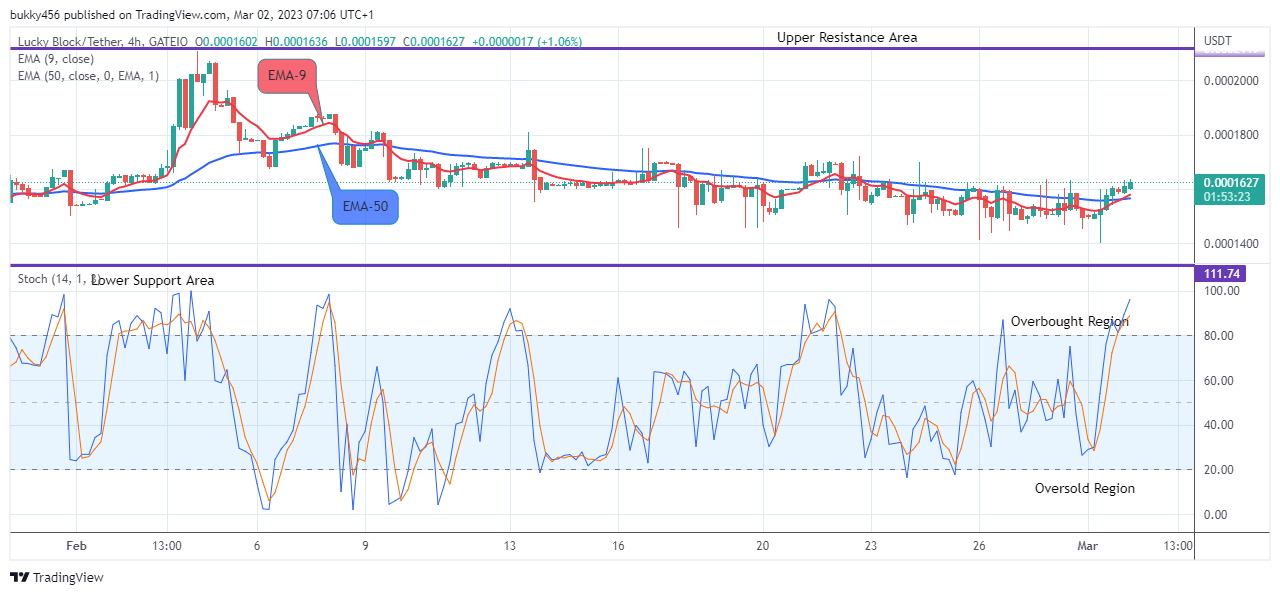The height and width of the screenshot is (595, 1280).
Task: Click the 'Mar' date label on time axis
Action: 1088,546
